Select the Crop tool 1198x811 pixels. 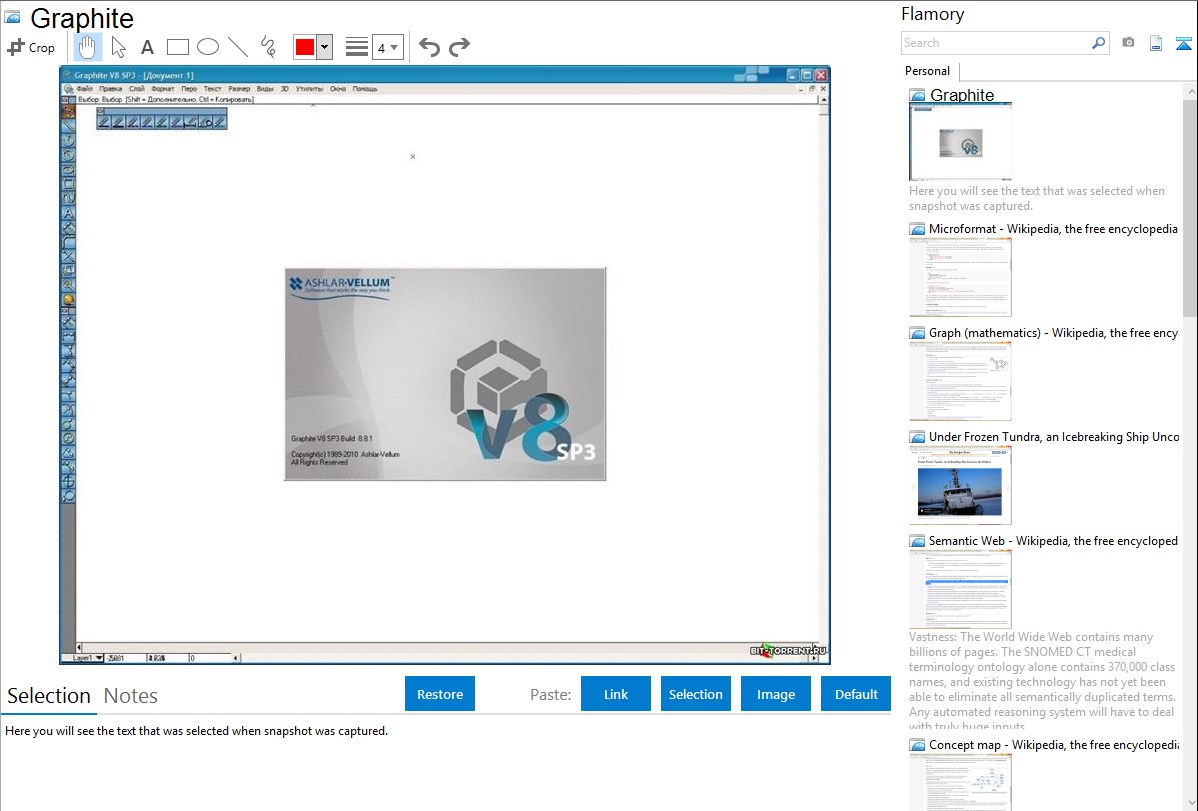tap(31, 47)
